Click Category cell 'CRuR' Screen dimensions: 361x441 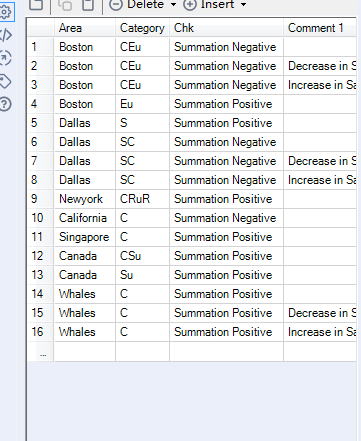click(x=142, y=199)
